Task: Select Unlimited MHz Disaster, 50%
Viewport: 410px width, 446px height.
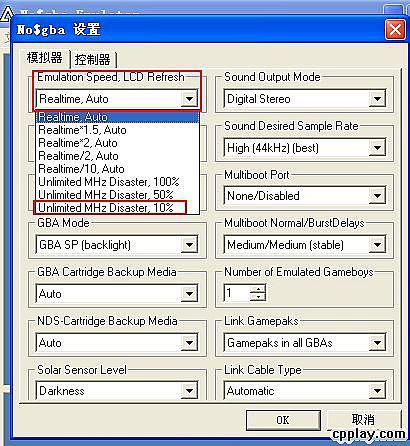Action: (x=117, y=195)
